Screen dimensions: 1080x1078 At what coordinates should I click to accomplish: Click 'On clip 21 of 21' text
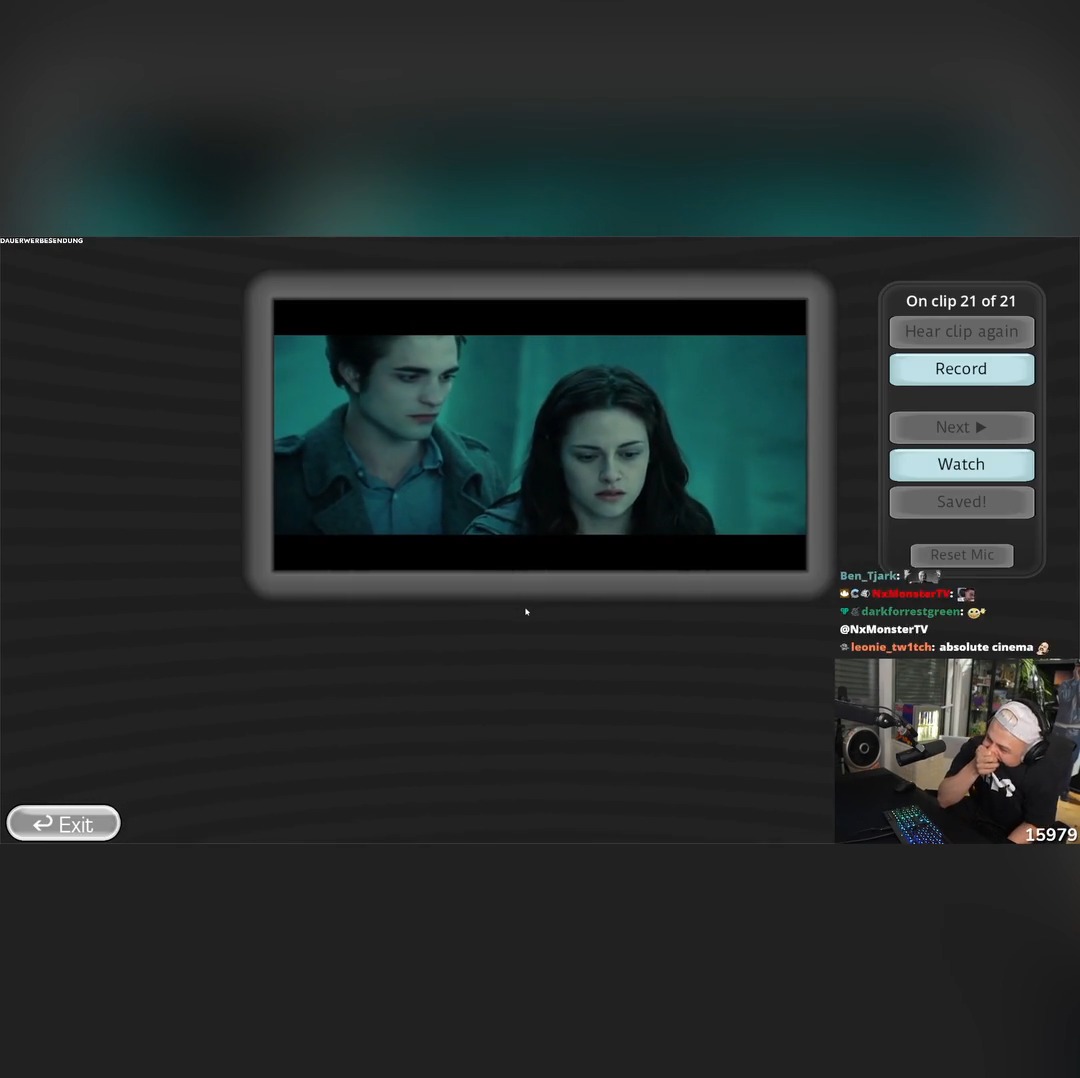(961, 301)
